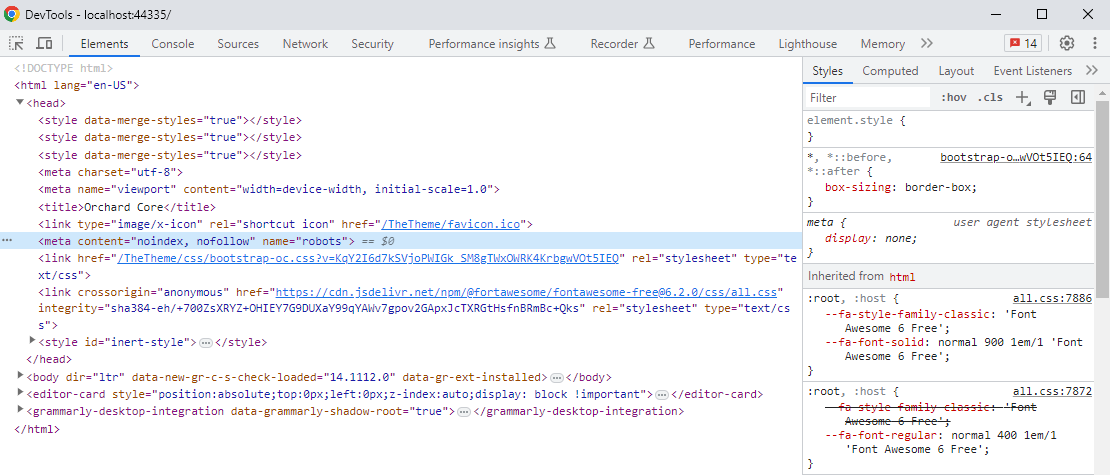The image size is (1110, 475).
Task: Expand the grammarly-desktop-integration node triangle
Action: (20, 410)
